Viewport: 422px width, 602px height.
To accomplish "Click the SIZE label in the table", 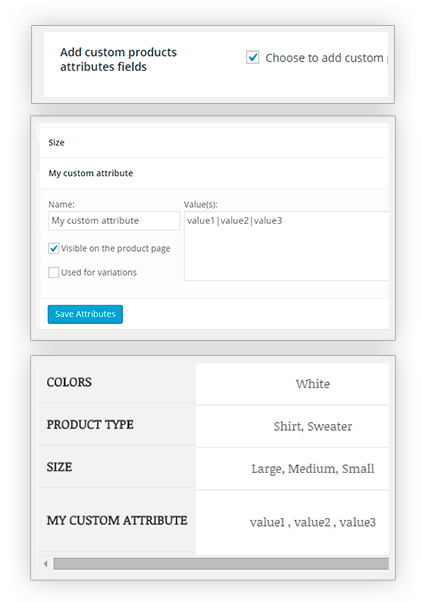I will coord(59,467).
